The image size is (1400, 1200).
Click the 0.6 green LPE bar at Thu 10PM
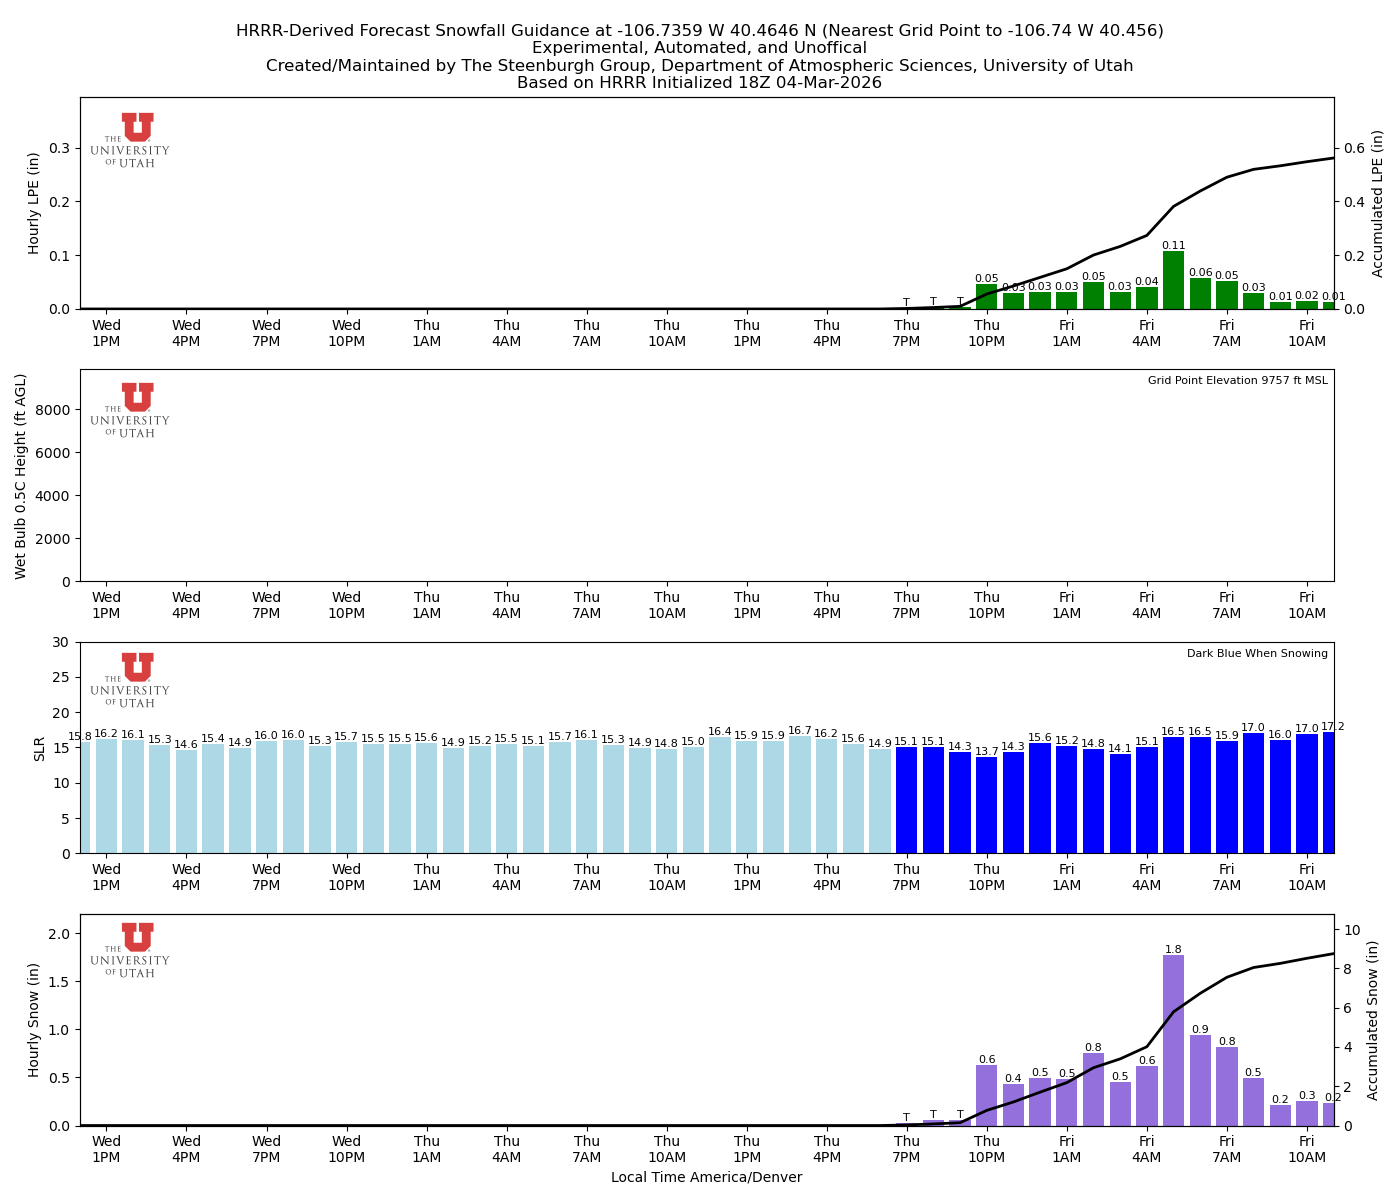tap(986, 296)
